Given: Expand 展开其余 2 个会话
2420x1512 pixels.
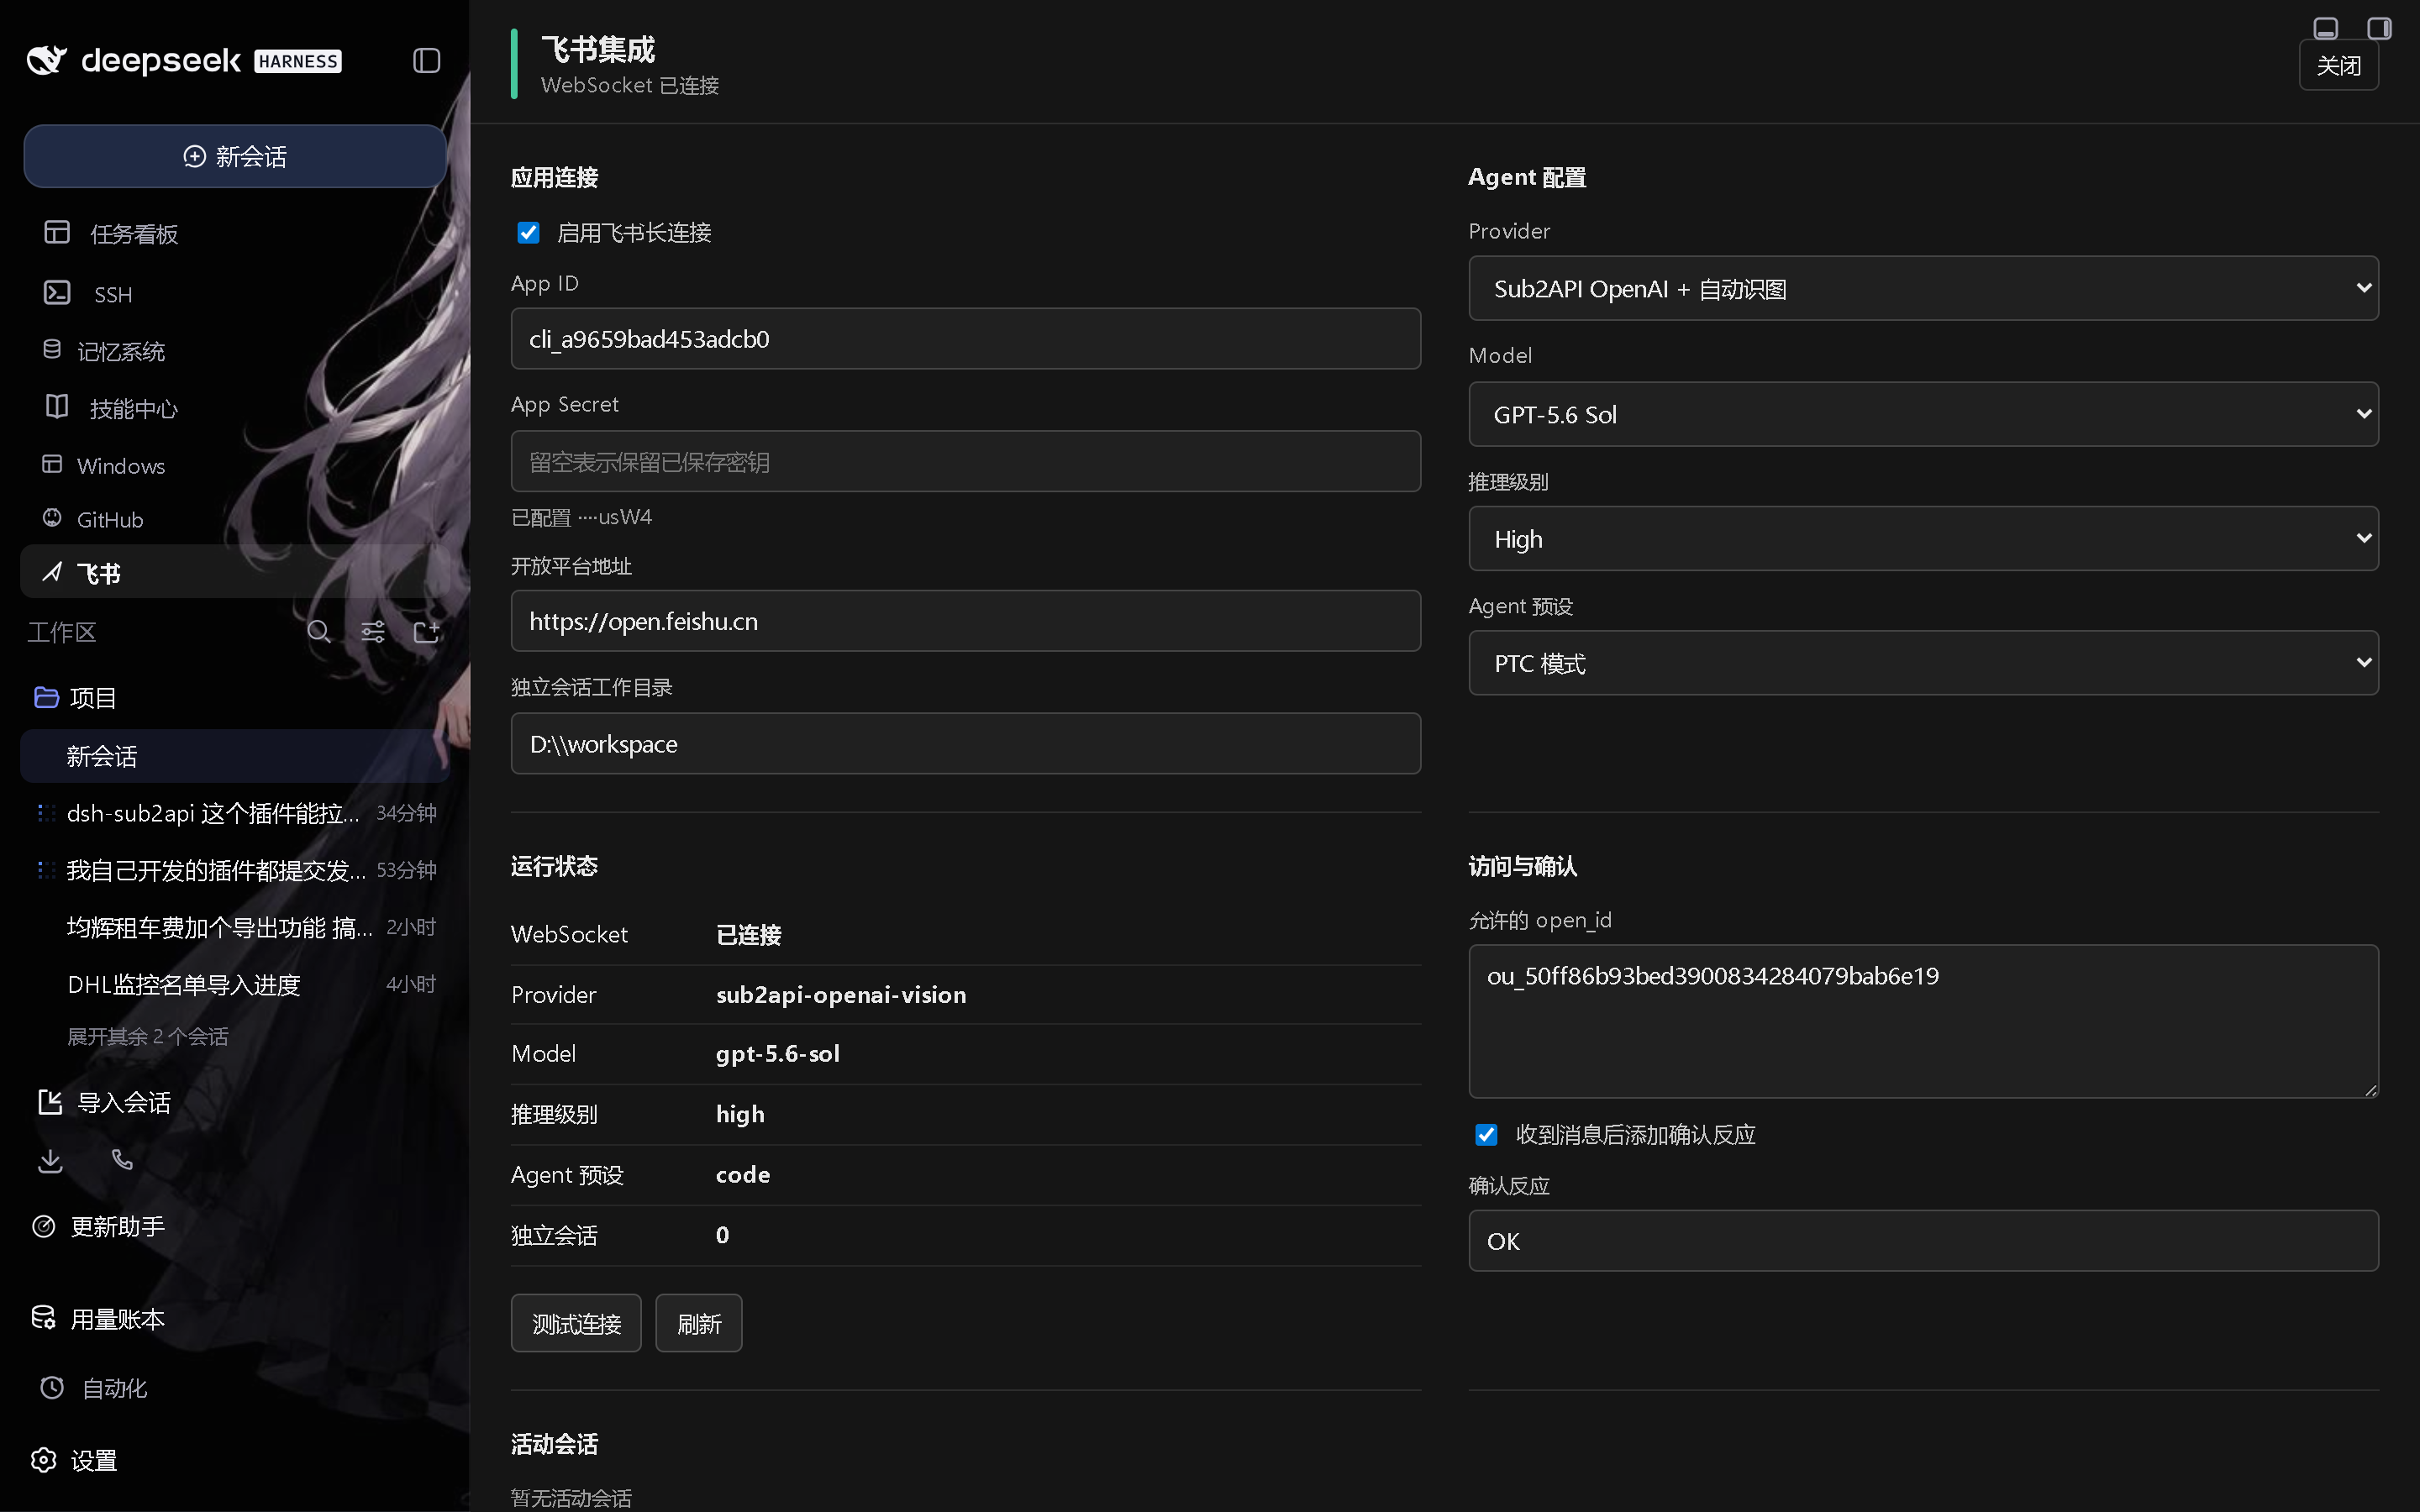Looking at the screenshot, I should (x=148, y=1037).
